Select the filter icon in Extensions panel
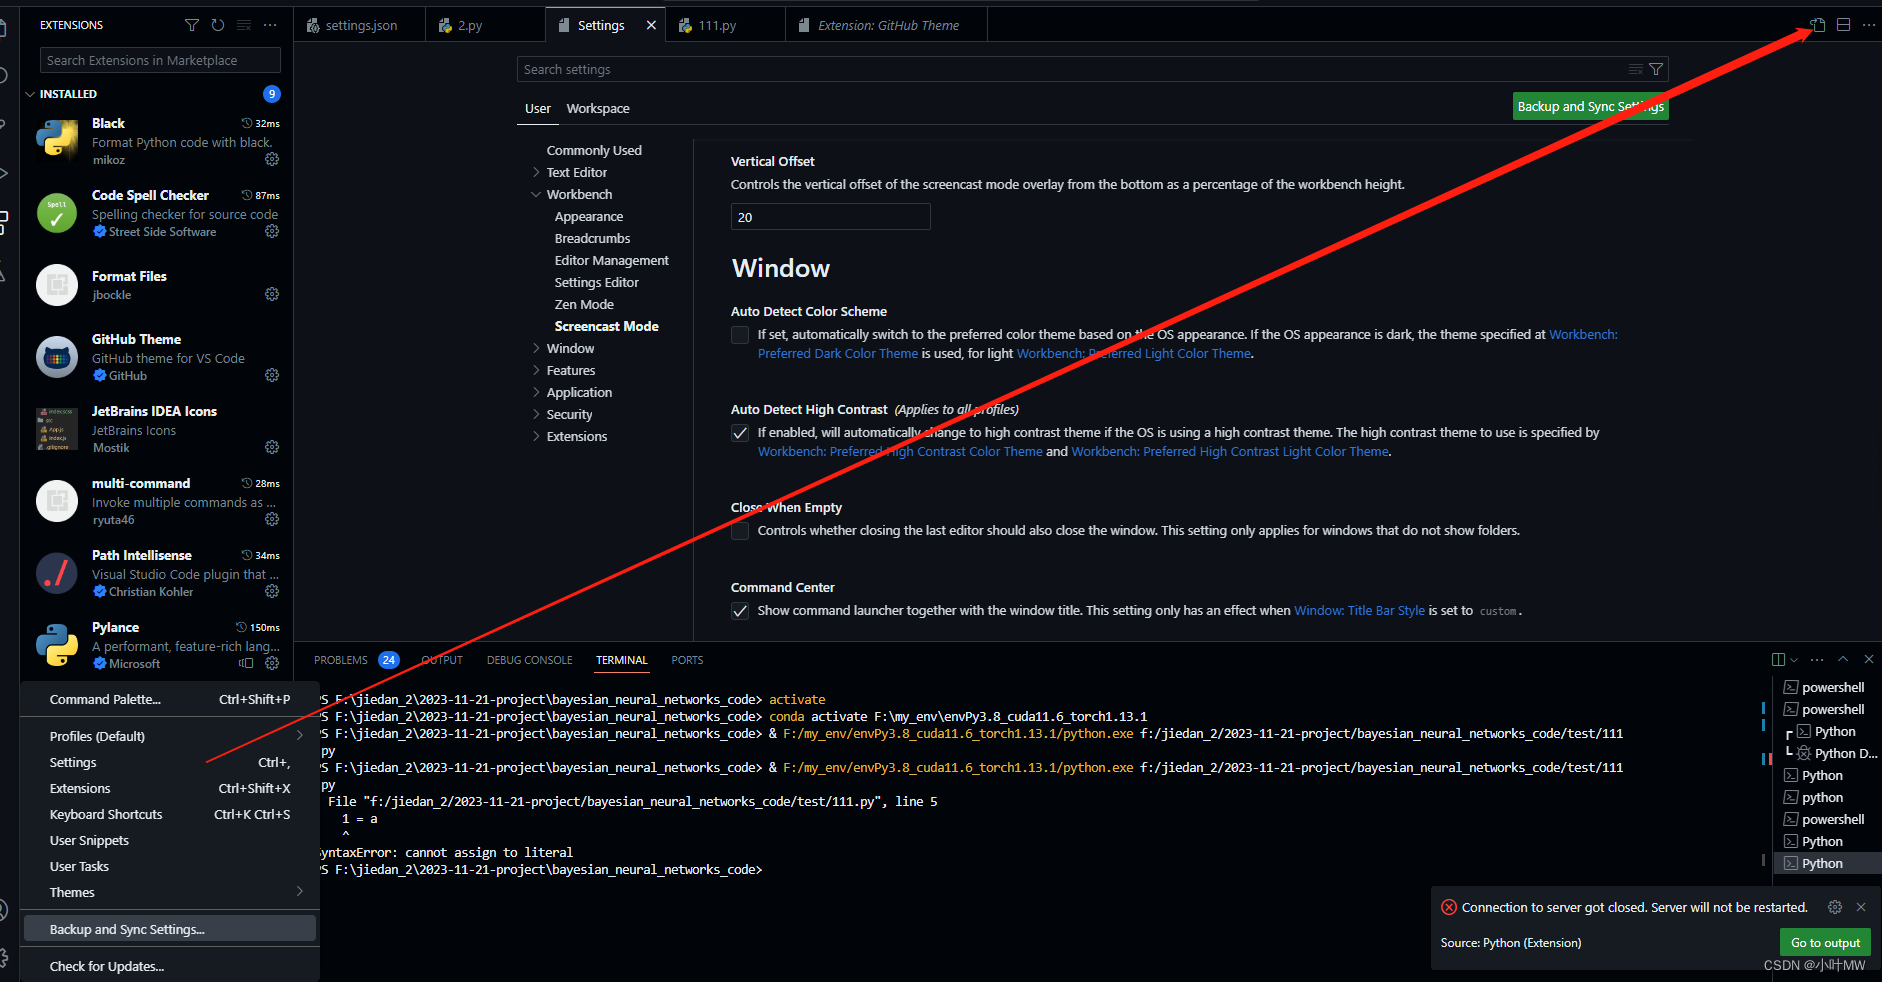Viewport: 1882px width, 982px height. 192,25
